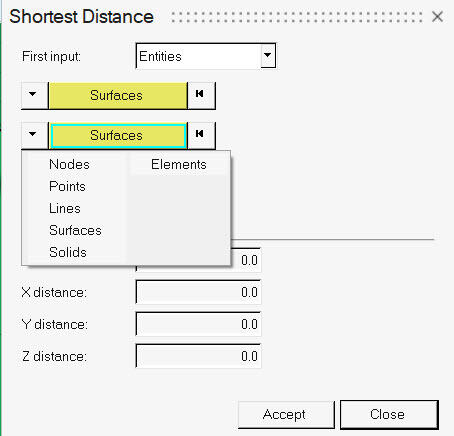Choose Points from the entity list
Viewport: 454px width, 436px height.
click(x=67, y=186)
